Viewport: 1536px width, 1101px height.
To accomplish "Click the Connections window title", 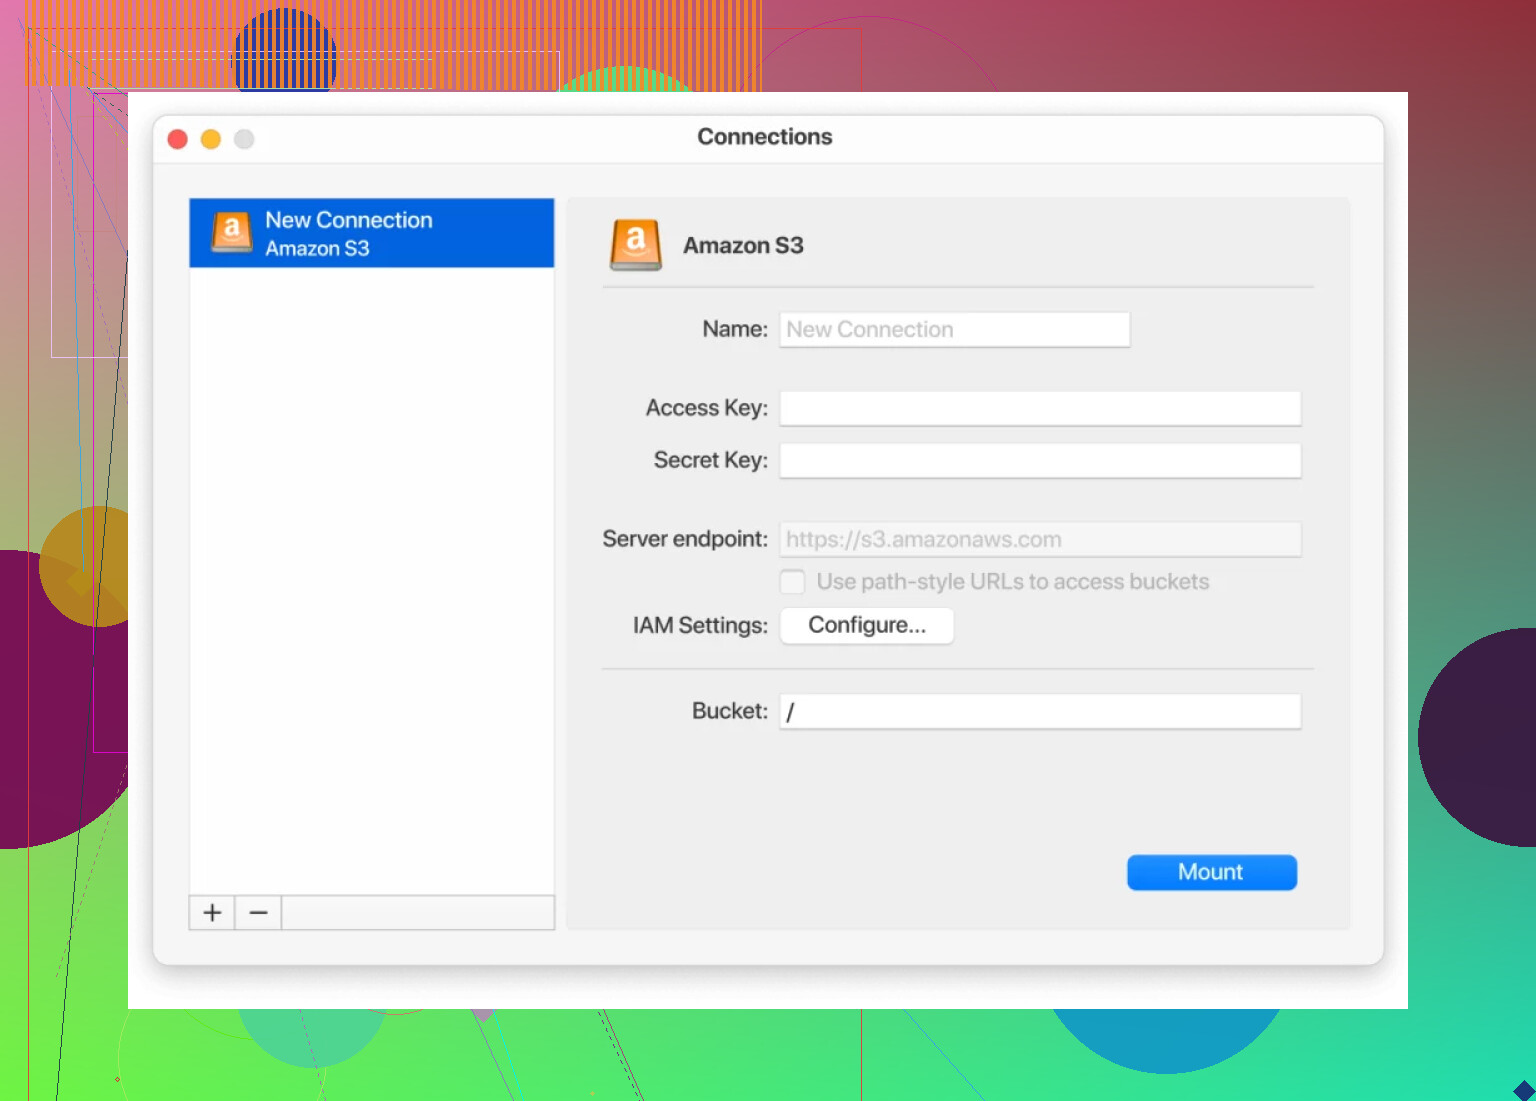I will coord(764,137).
